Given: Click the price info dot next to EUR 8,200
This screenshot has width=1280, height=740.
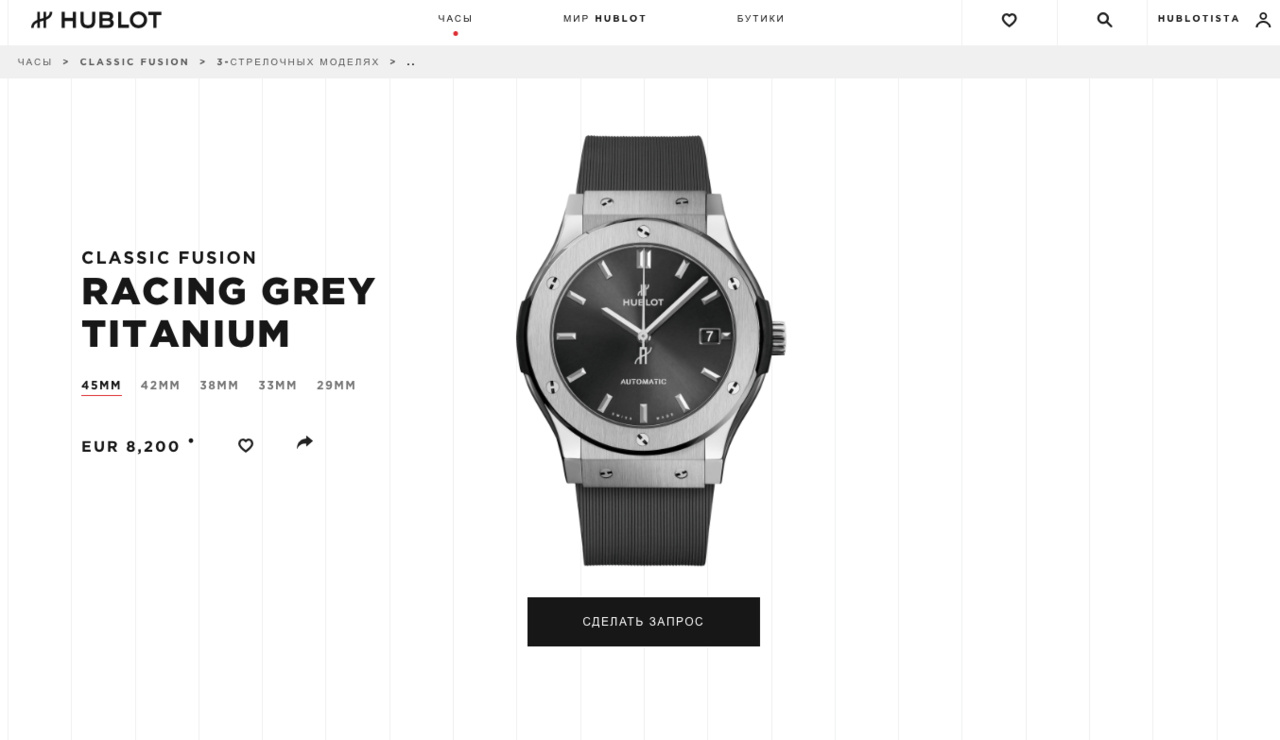Looking at the screenshot, I should pos(191,440).
